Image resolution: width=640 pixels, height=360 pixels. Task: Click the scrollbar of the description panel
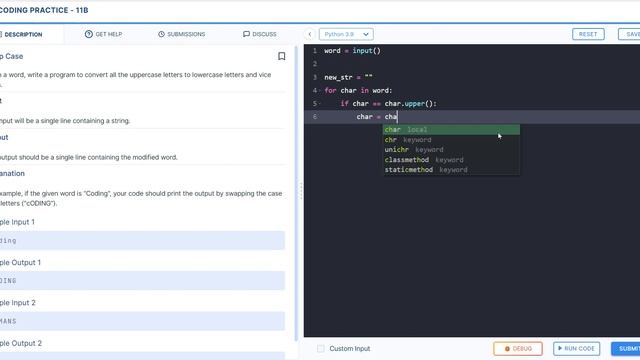(296, 193)
